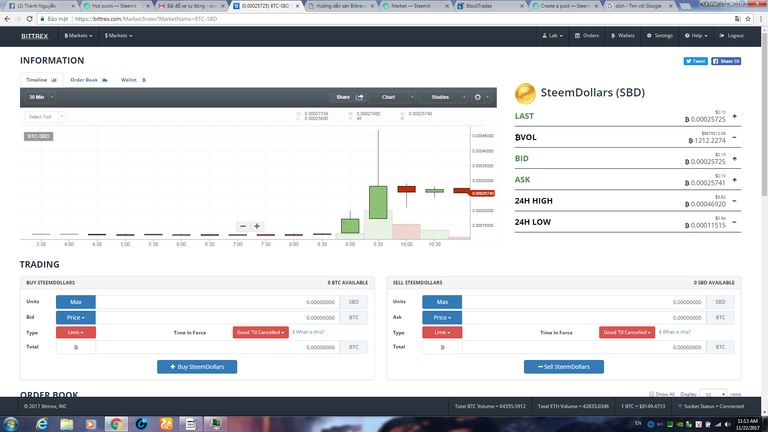Click the 'What is this?' link in the Sell panel
This screenshot has height=432, width=768.
point(675,332)
